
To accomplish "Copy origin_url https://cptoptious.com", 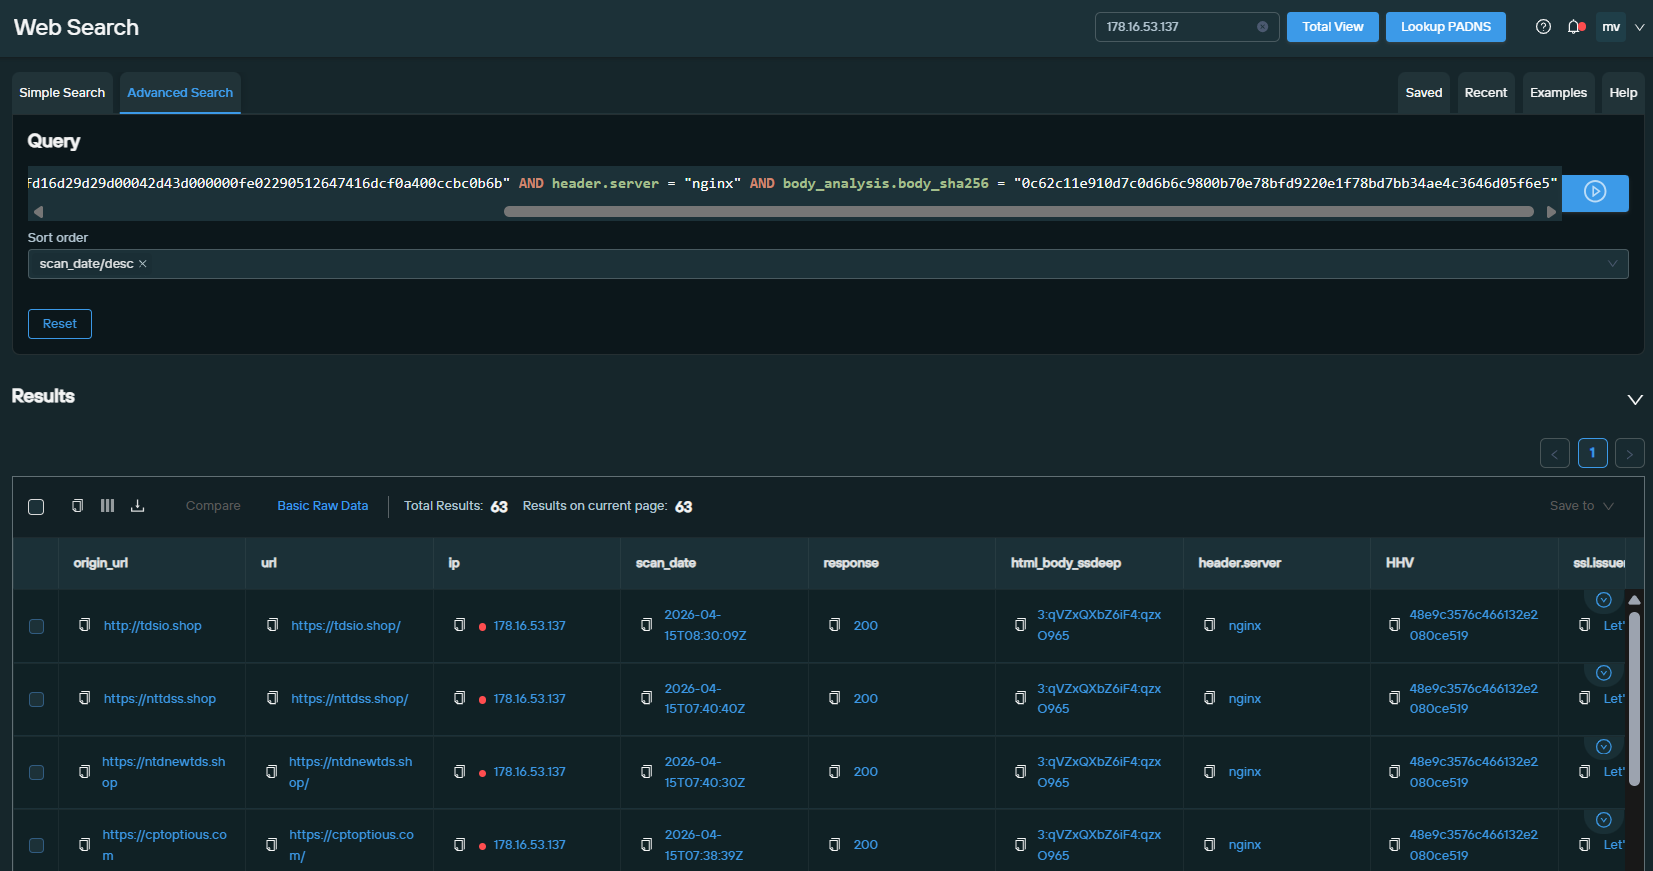I will coord(85,844).
